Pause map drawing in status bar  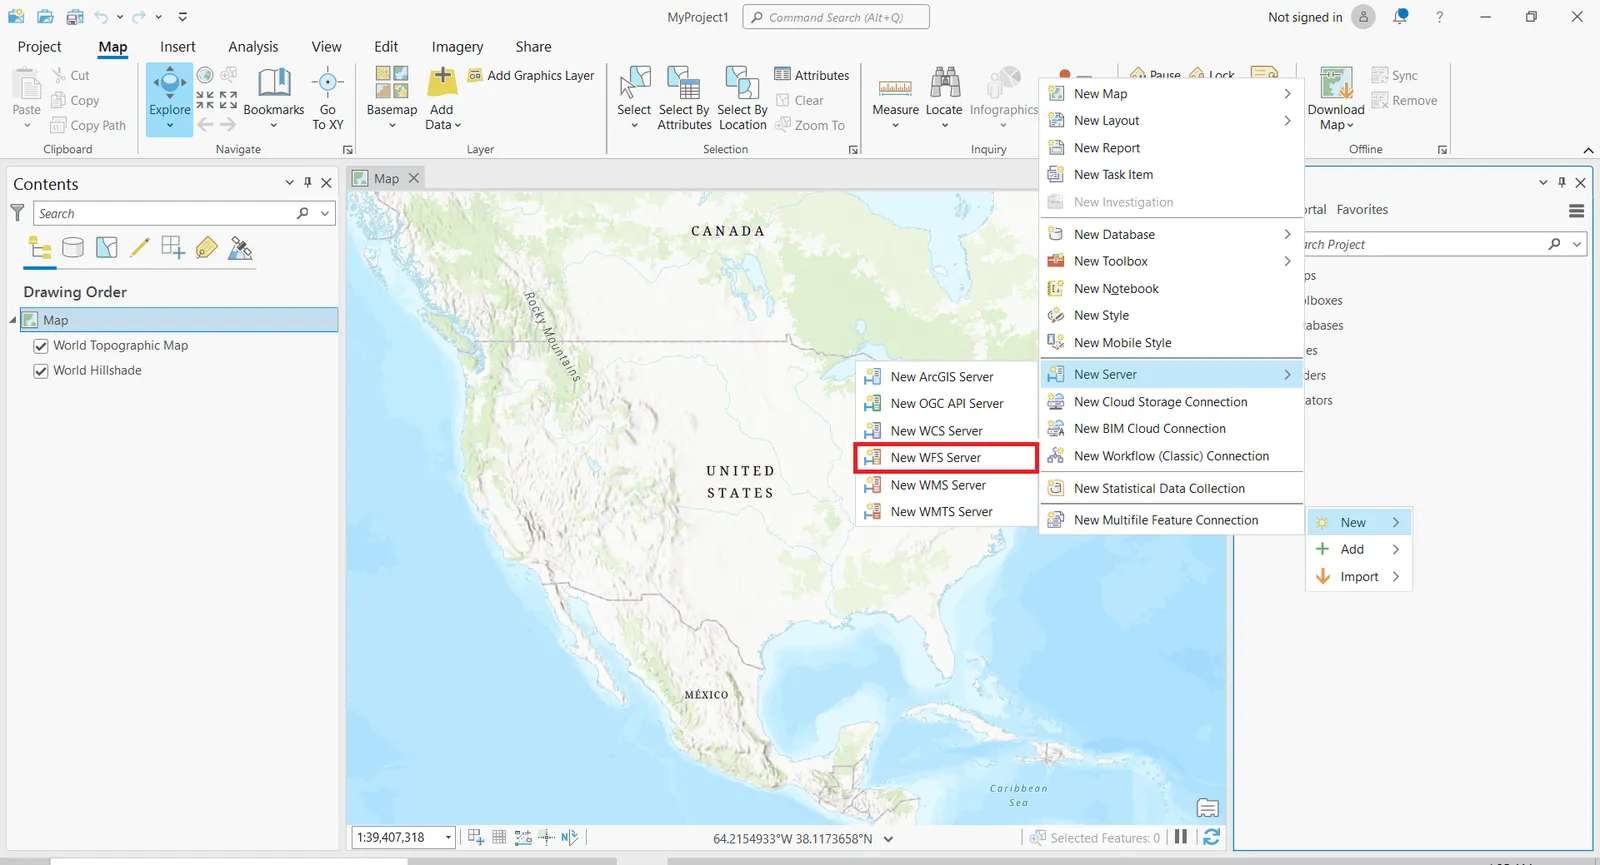[1181, 837]
